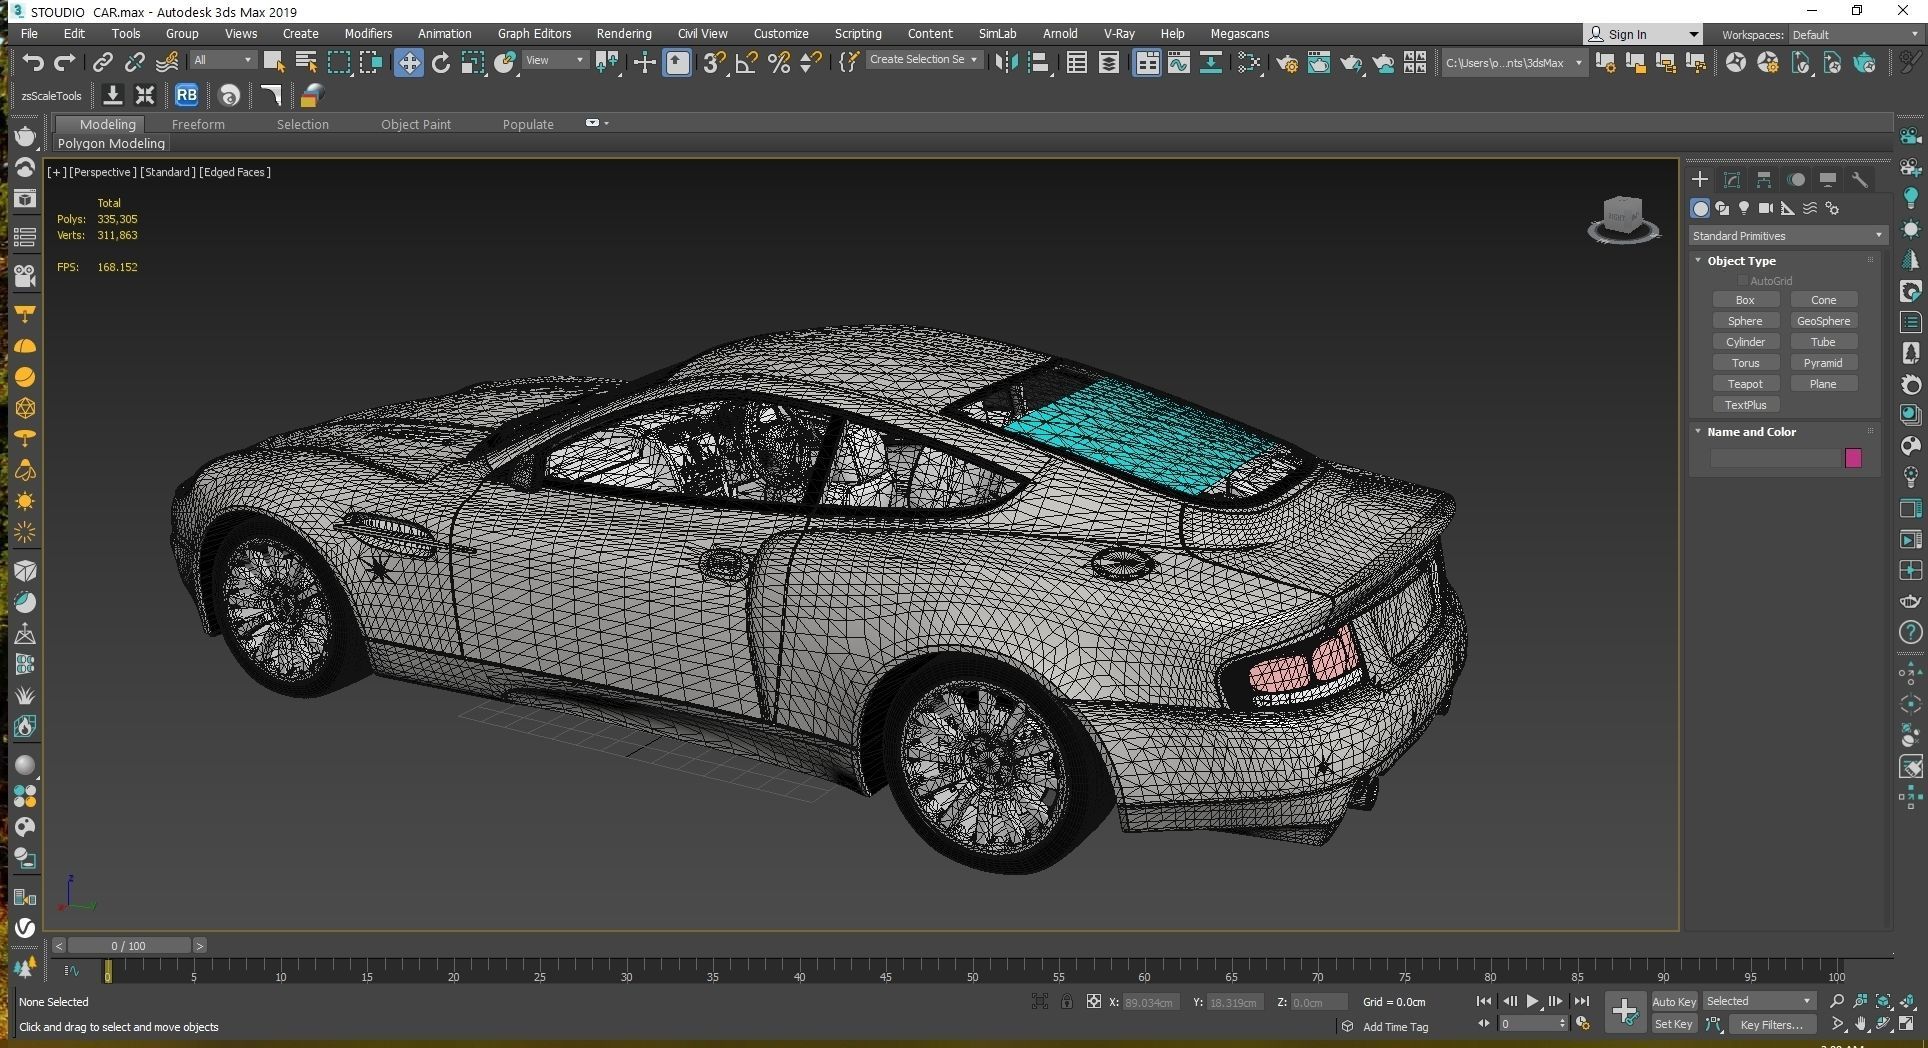Click the ViewCube in the viewport

[x=1623, y=218]
